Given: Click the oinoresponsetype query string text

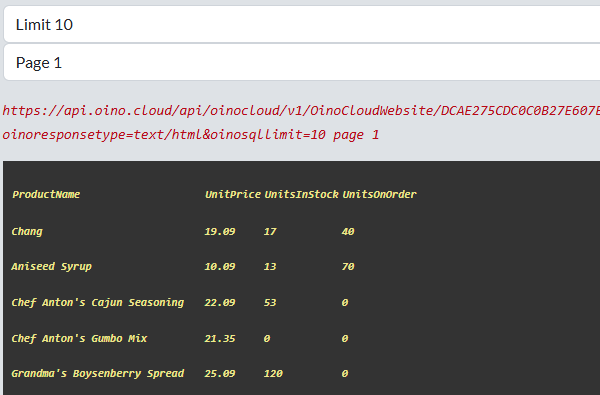Looking at the screenshot, I should point(191,135).
